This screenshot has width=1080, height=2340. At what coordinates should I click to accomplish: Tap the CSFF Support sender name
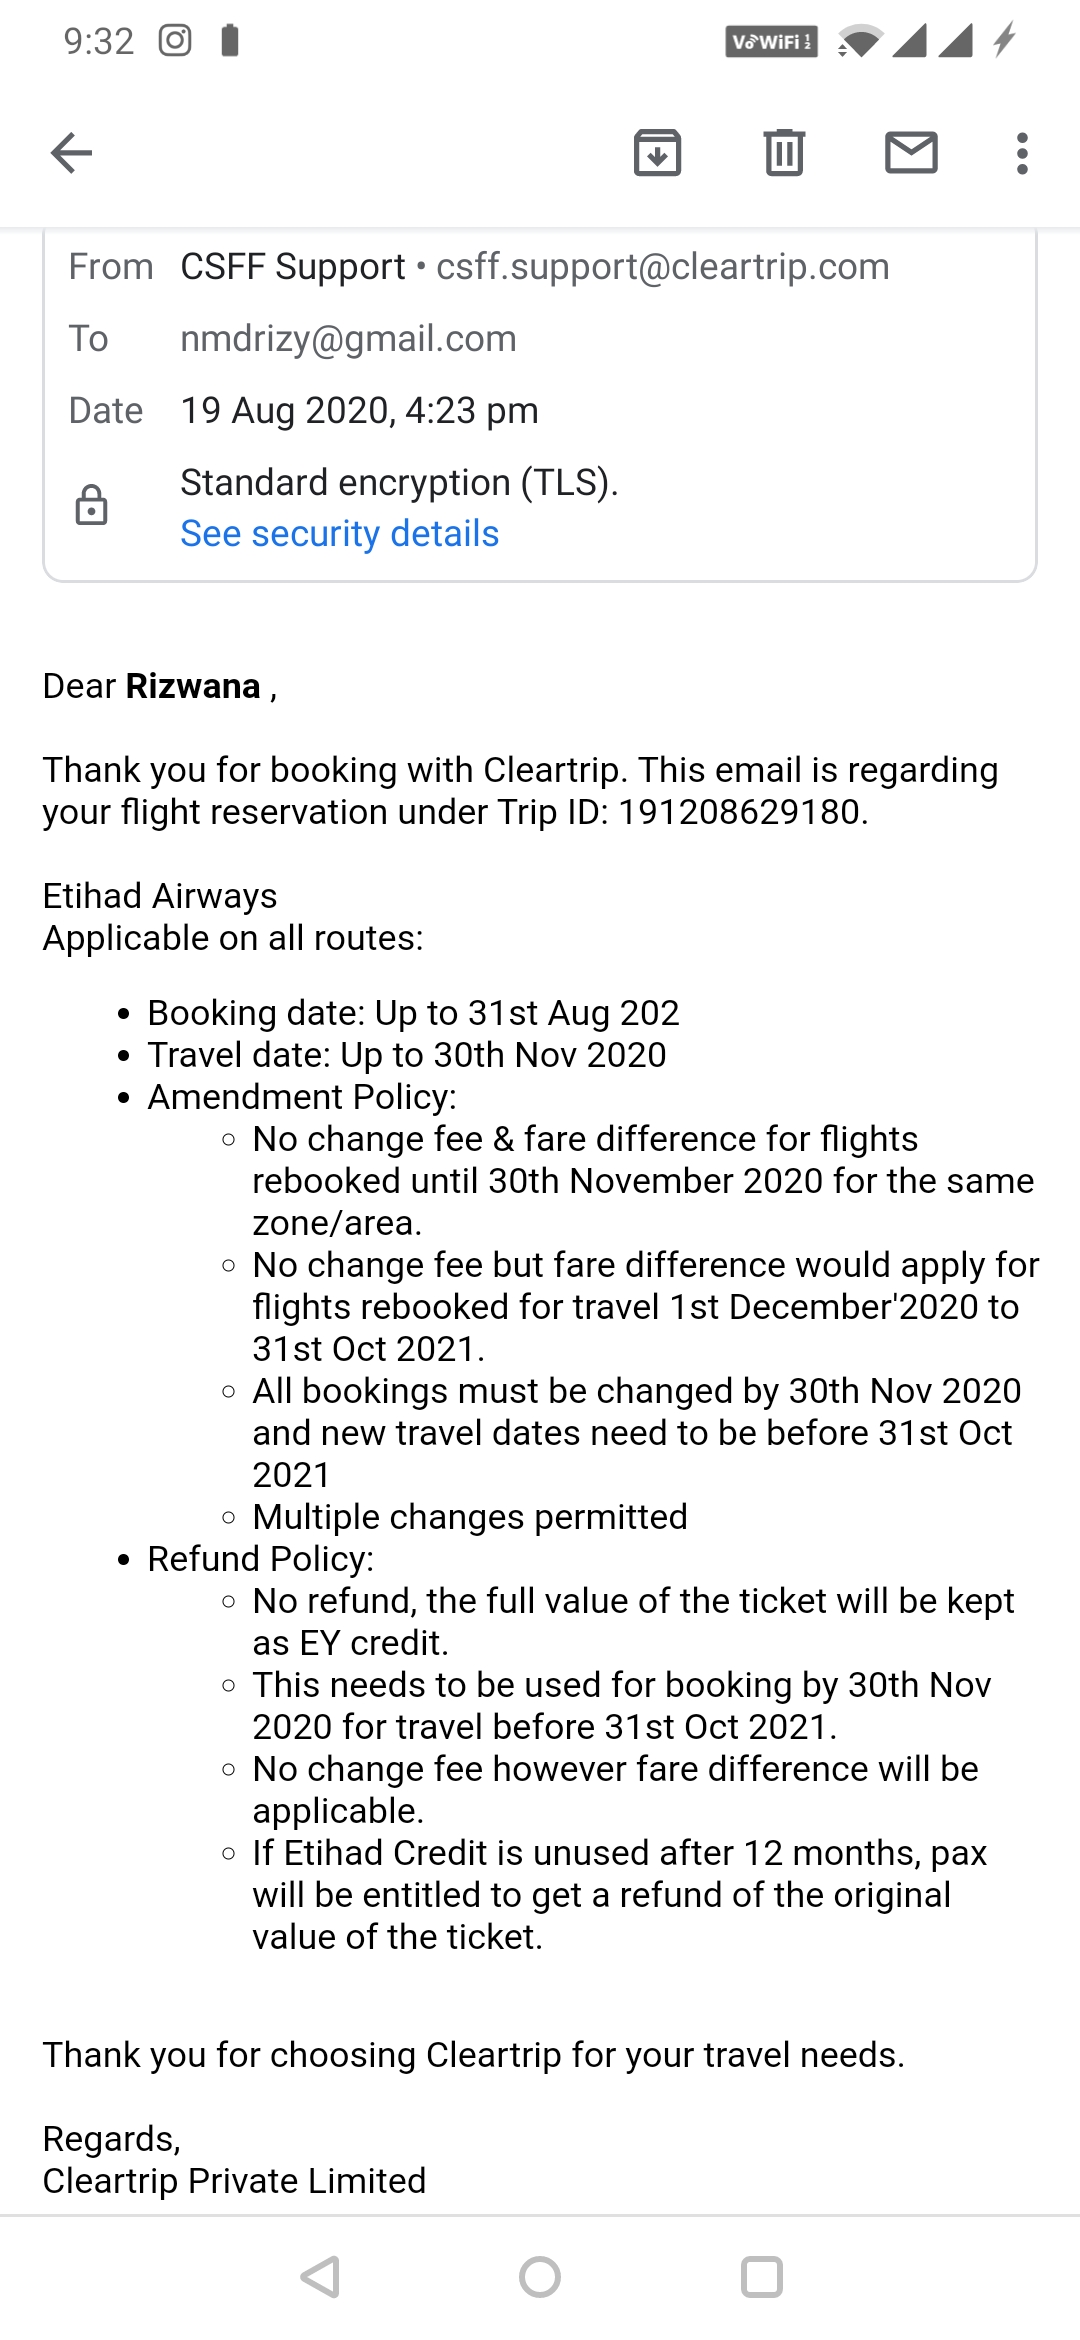(x=292, y=267)
